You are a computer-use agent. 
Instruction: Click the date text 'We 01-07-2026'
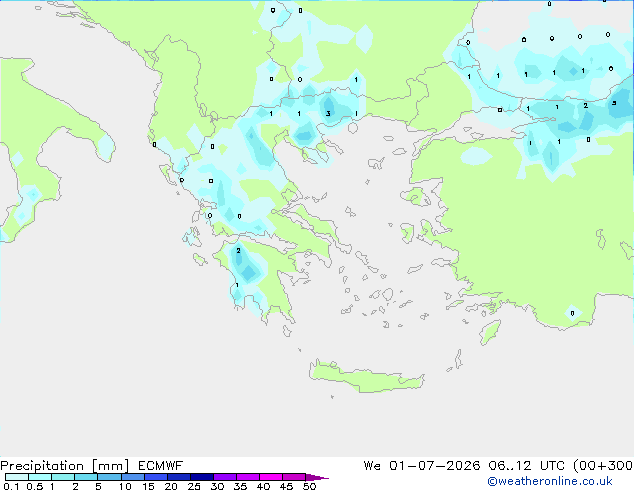point(422,465)
